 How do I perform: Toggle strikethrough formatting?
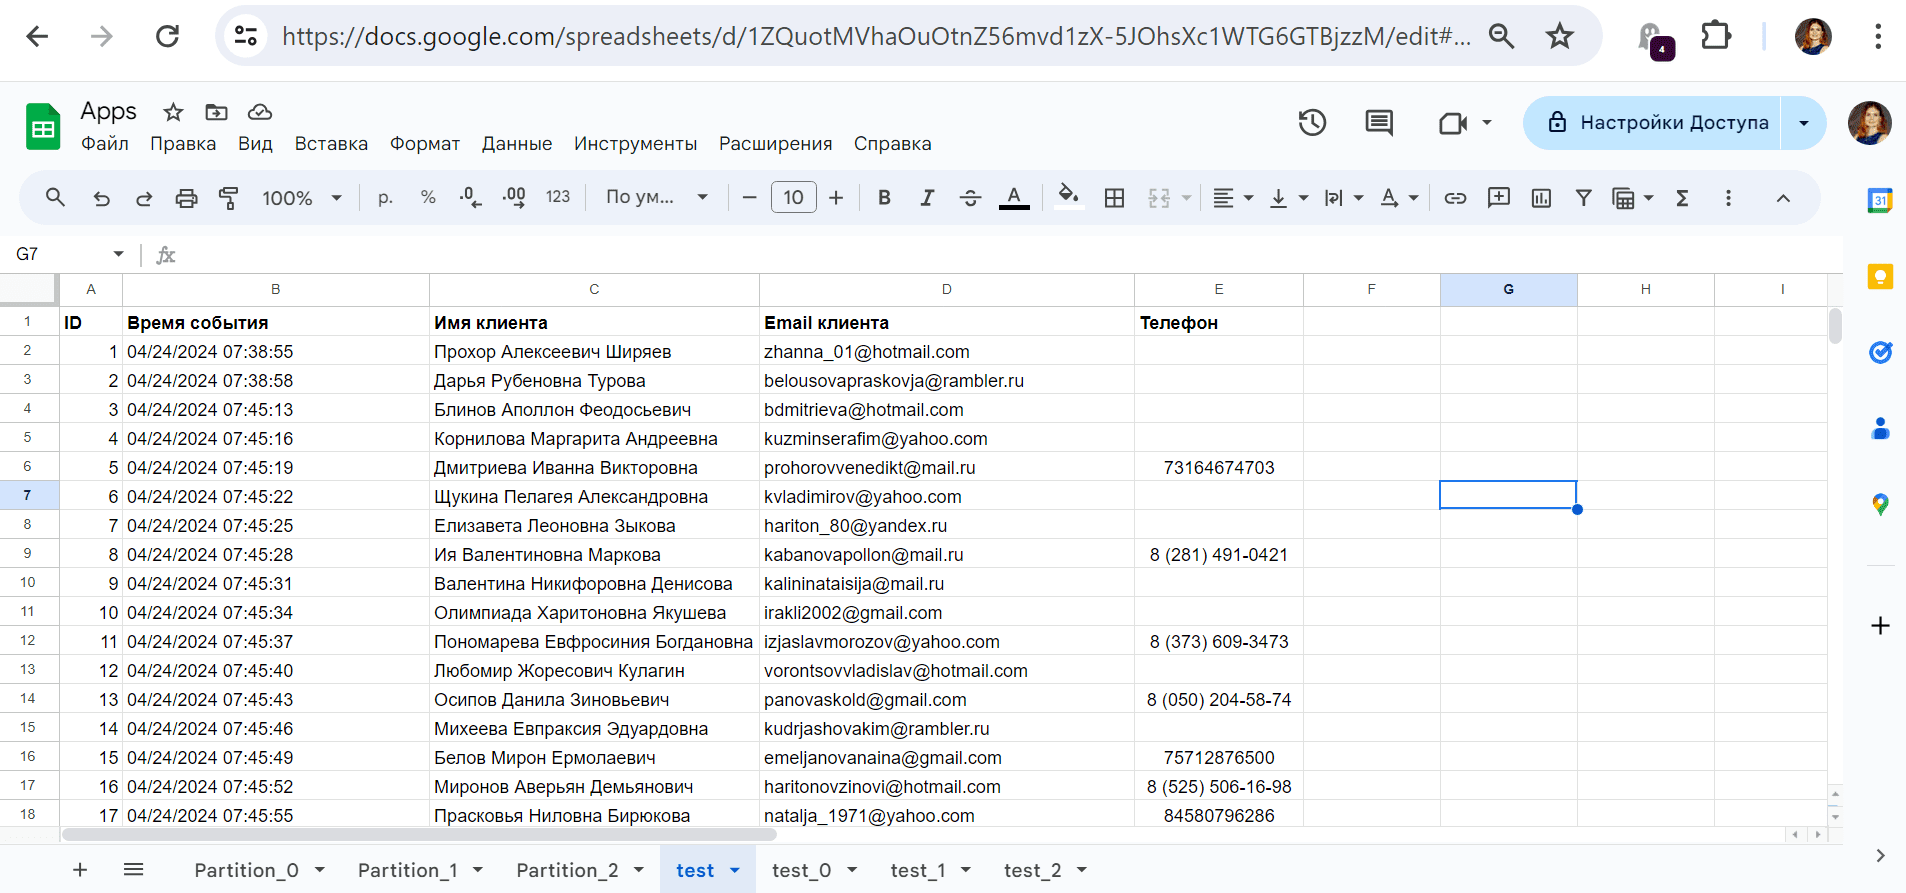click(970, 198)
